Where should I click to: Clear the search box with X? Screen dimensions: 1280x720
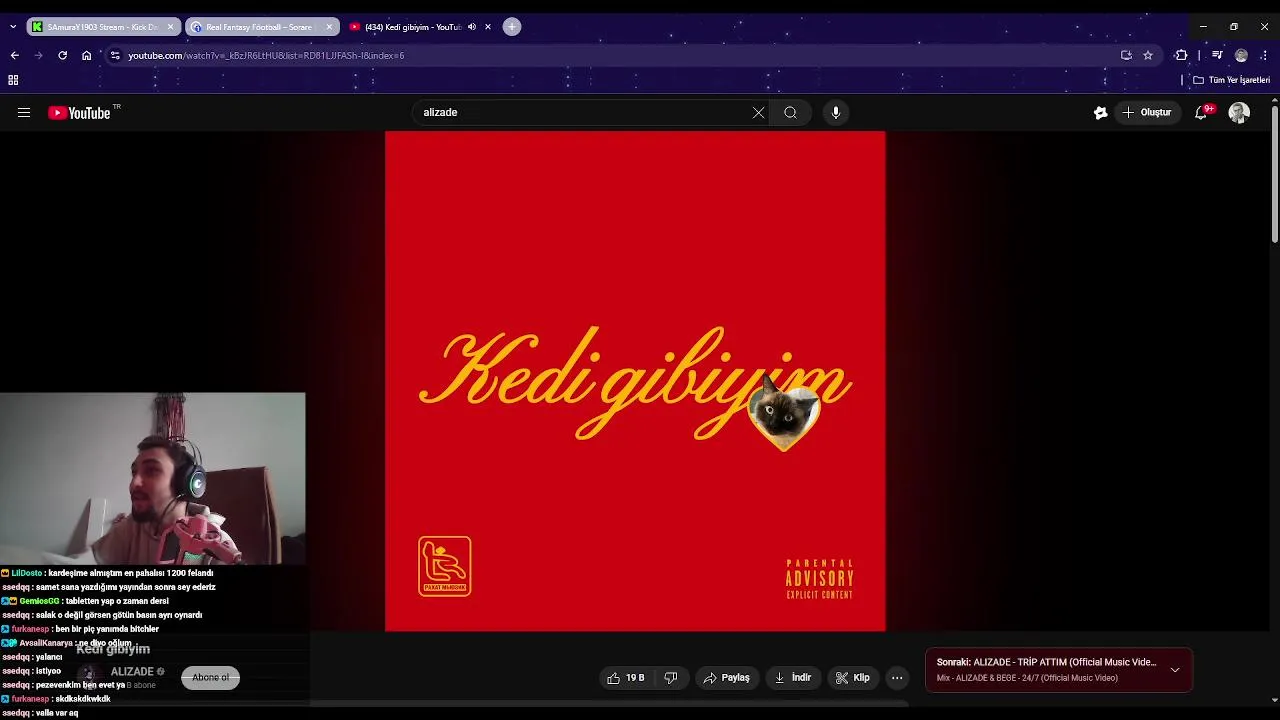[758, 113]
